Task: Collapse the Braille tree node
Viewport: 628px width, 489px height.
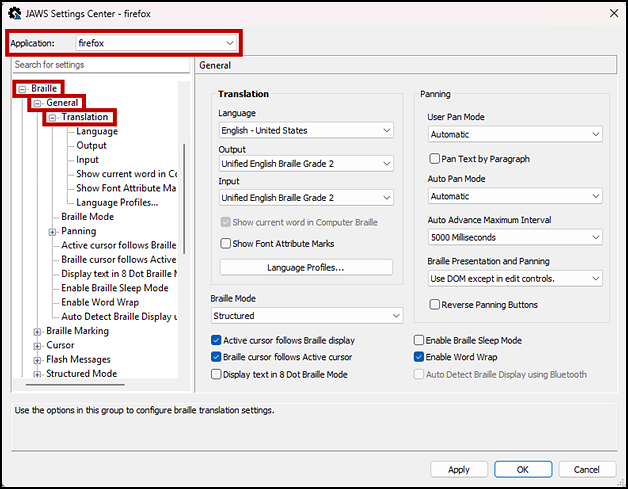Action: coord(22,89)
